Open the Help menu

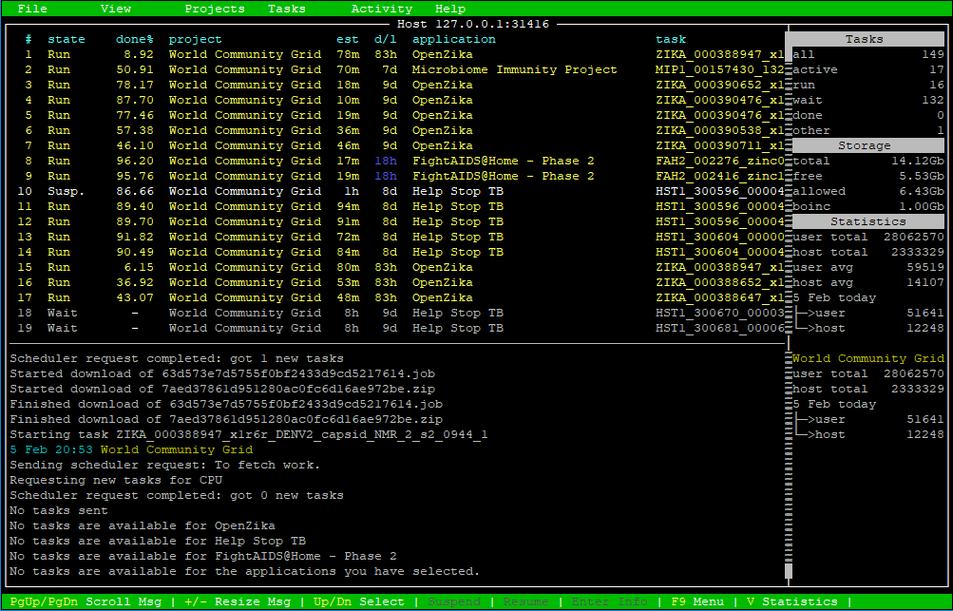point(450,8)
